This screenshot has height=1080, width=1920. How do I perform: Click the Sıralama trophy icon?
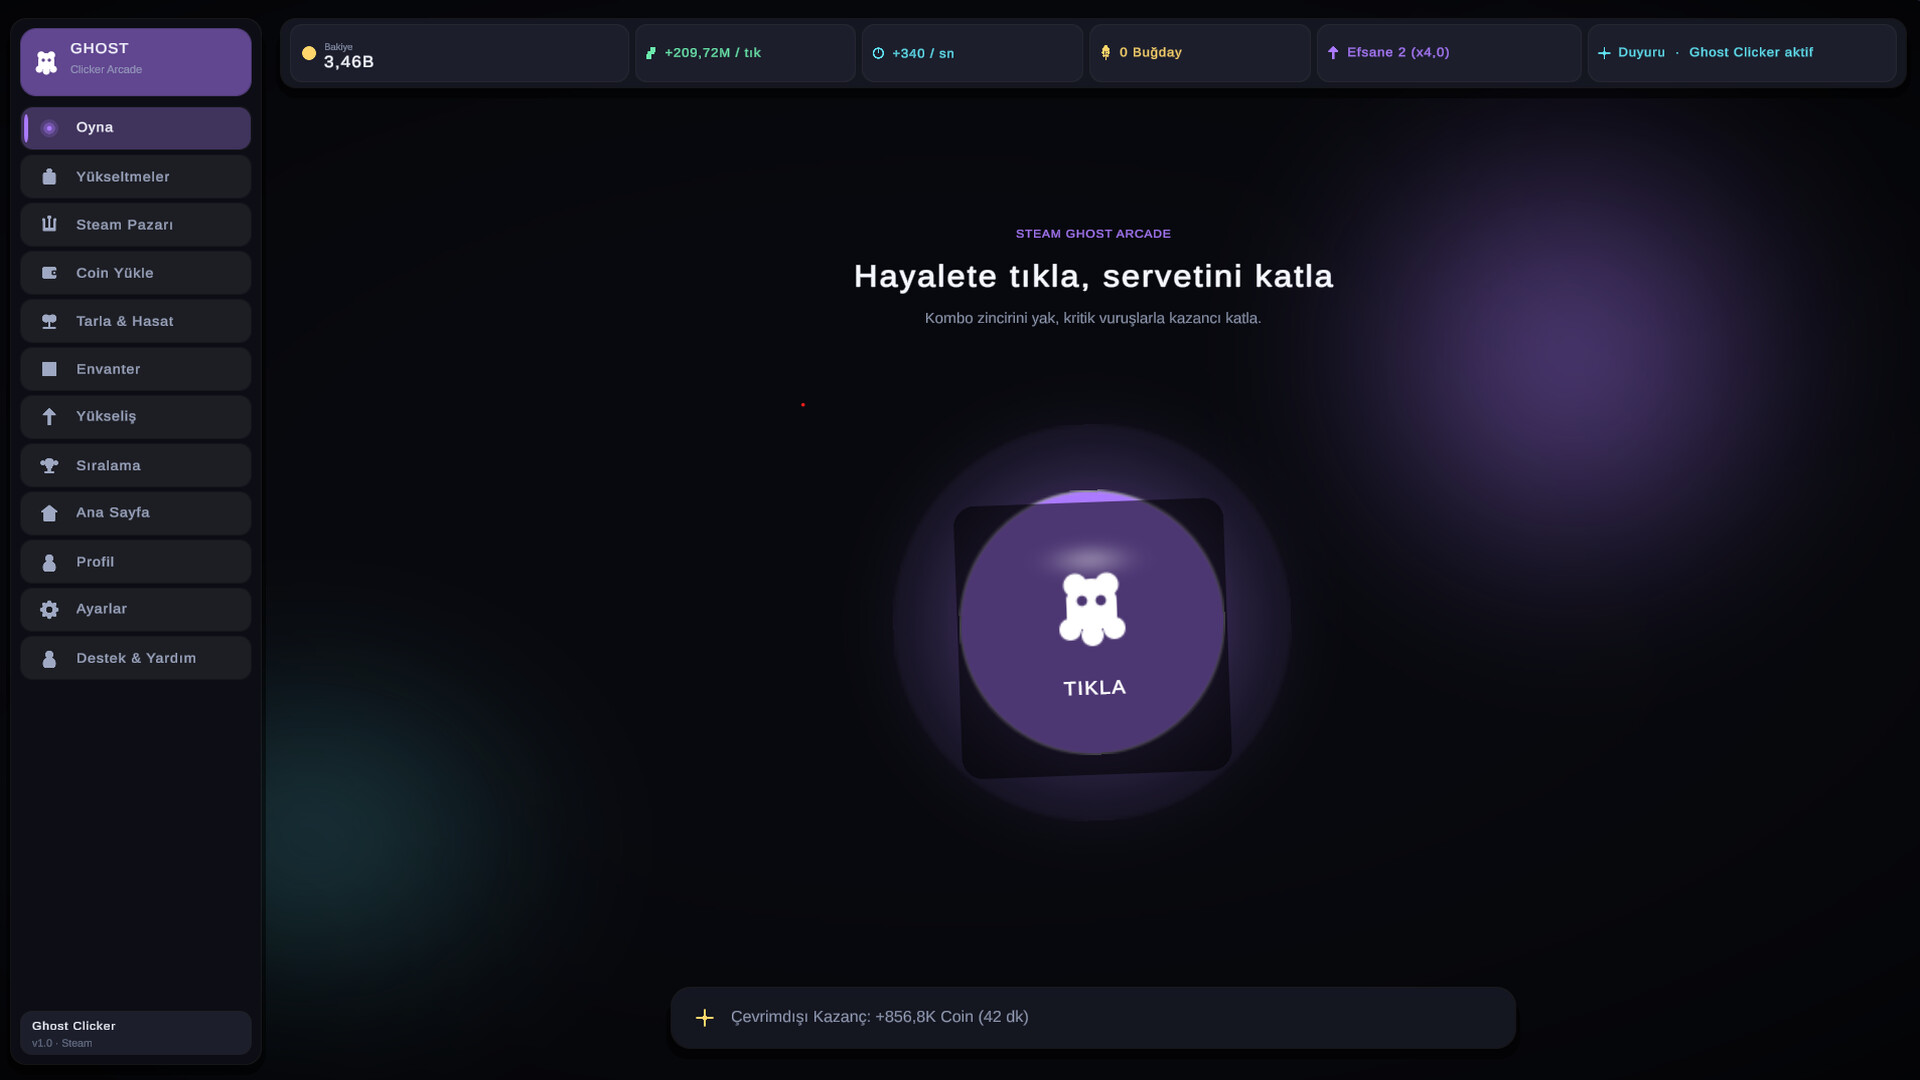click(x=49, y=466)
